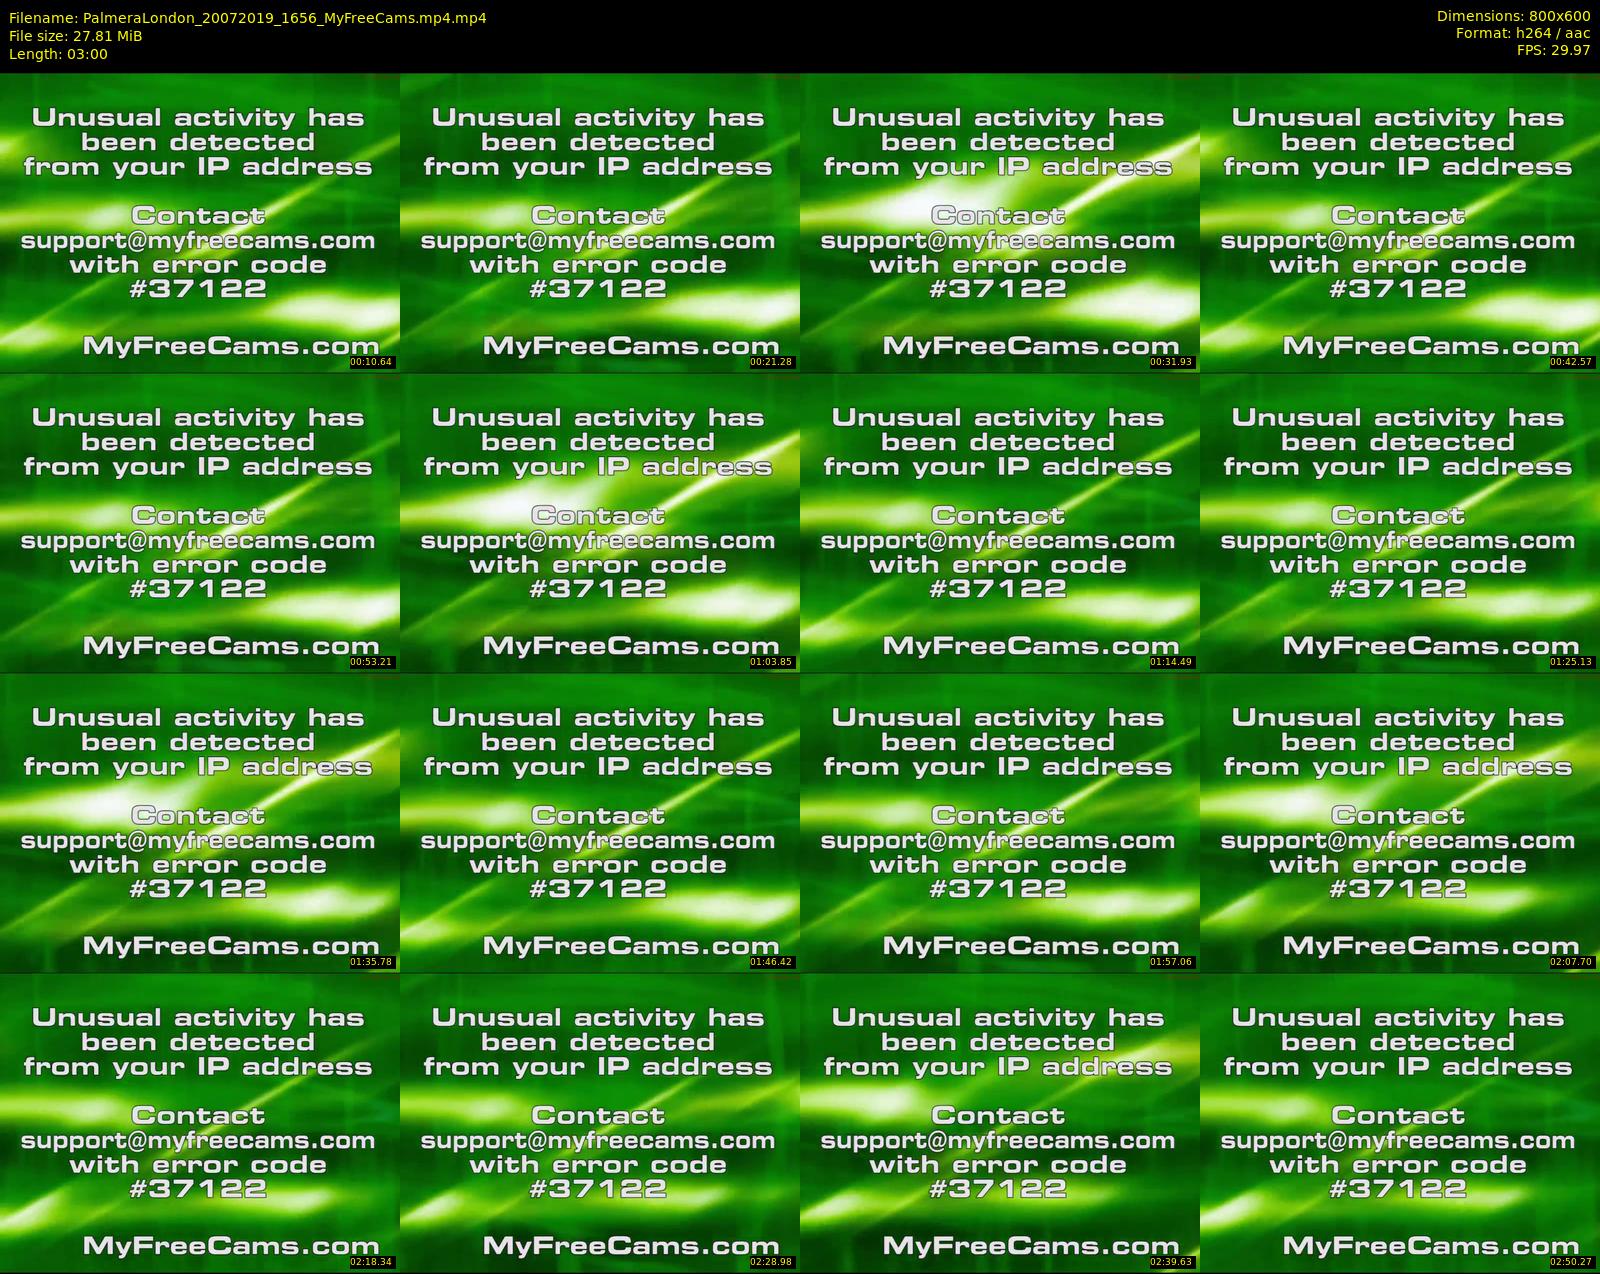Select the 'FPS: 29.97' header text
Screen dimensions: 1600x1274
(x=1553, y=50)
